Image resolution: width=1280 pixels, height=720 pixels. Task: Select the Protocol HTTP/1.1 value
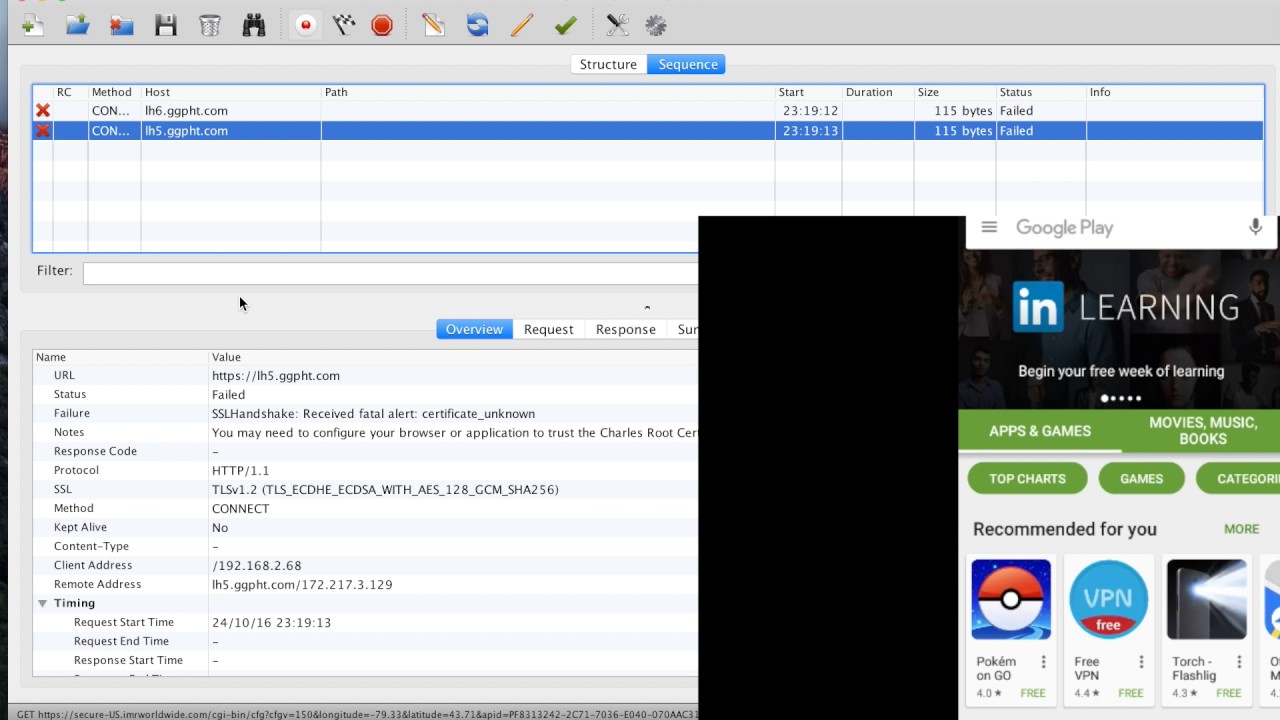(x=240, y=471)
